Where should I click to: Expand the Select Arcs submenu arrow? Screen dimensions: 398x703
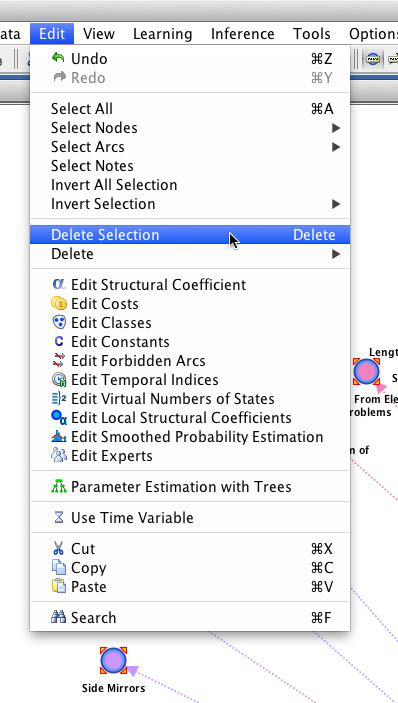pyautogui.click(x=336, y=147)
